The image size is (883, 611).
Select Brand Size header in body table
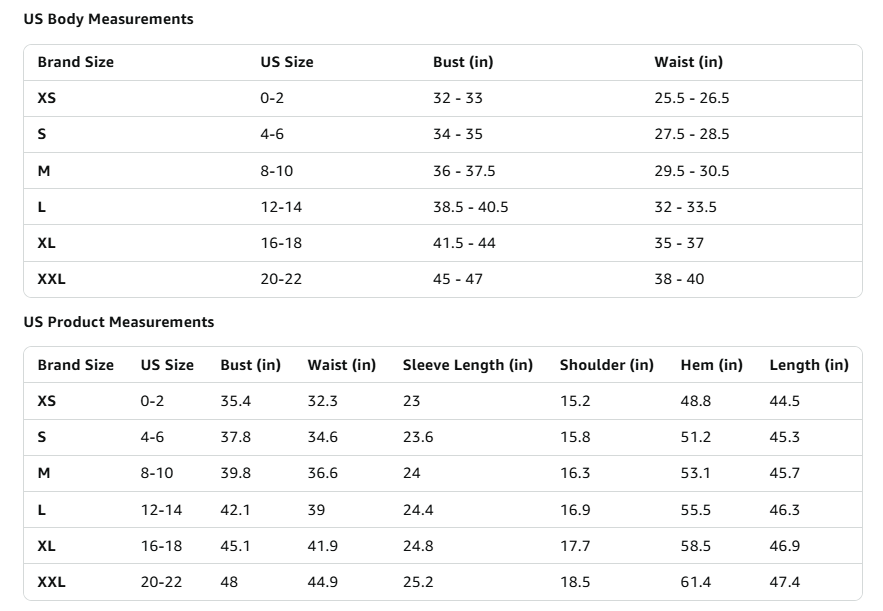pos(75,62)
